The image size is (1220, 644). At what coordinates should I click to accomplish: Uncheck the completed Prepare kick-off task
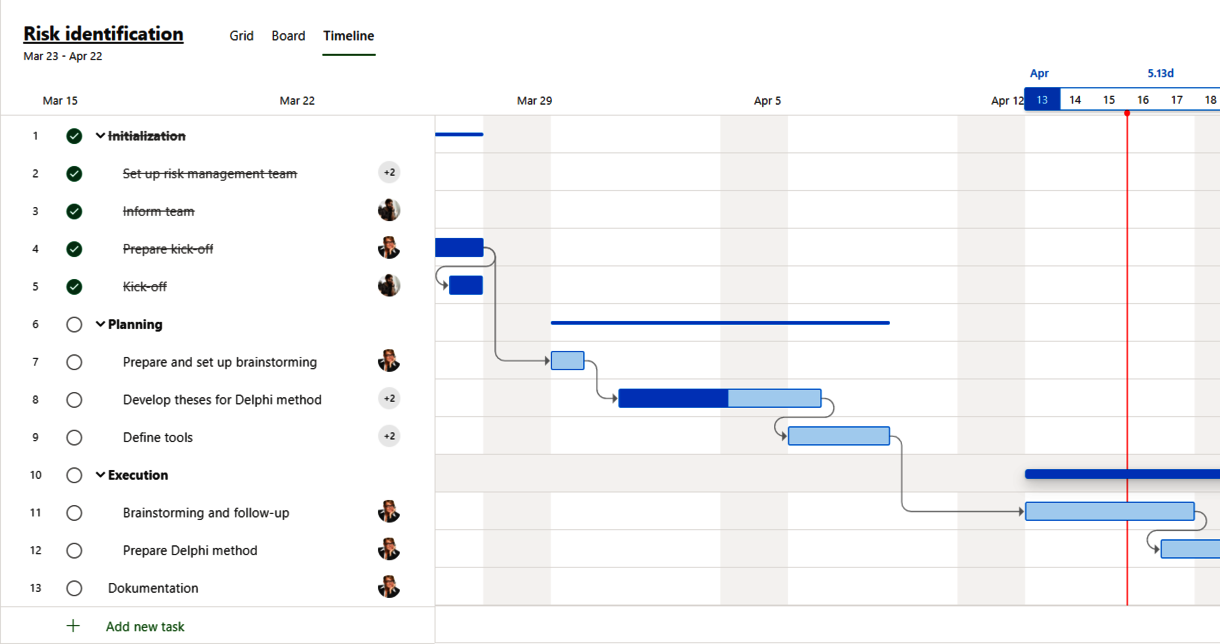(74, 249)
